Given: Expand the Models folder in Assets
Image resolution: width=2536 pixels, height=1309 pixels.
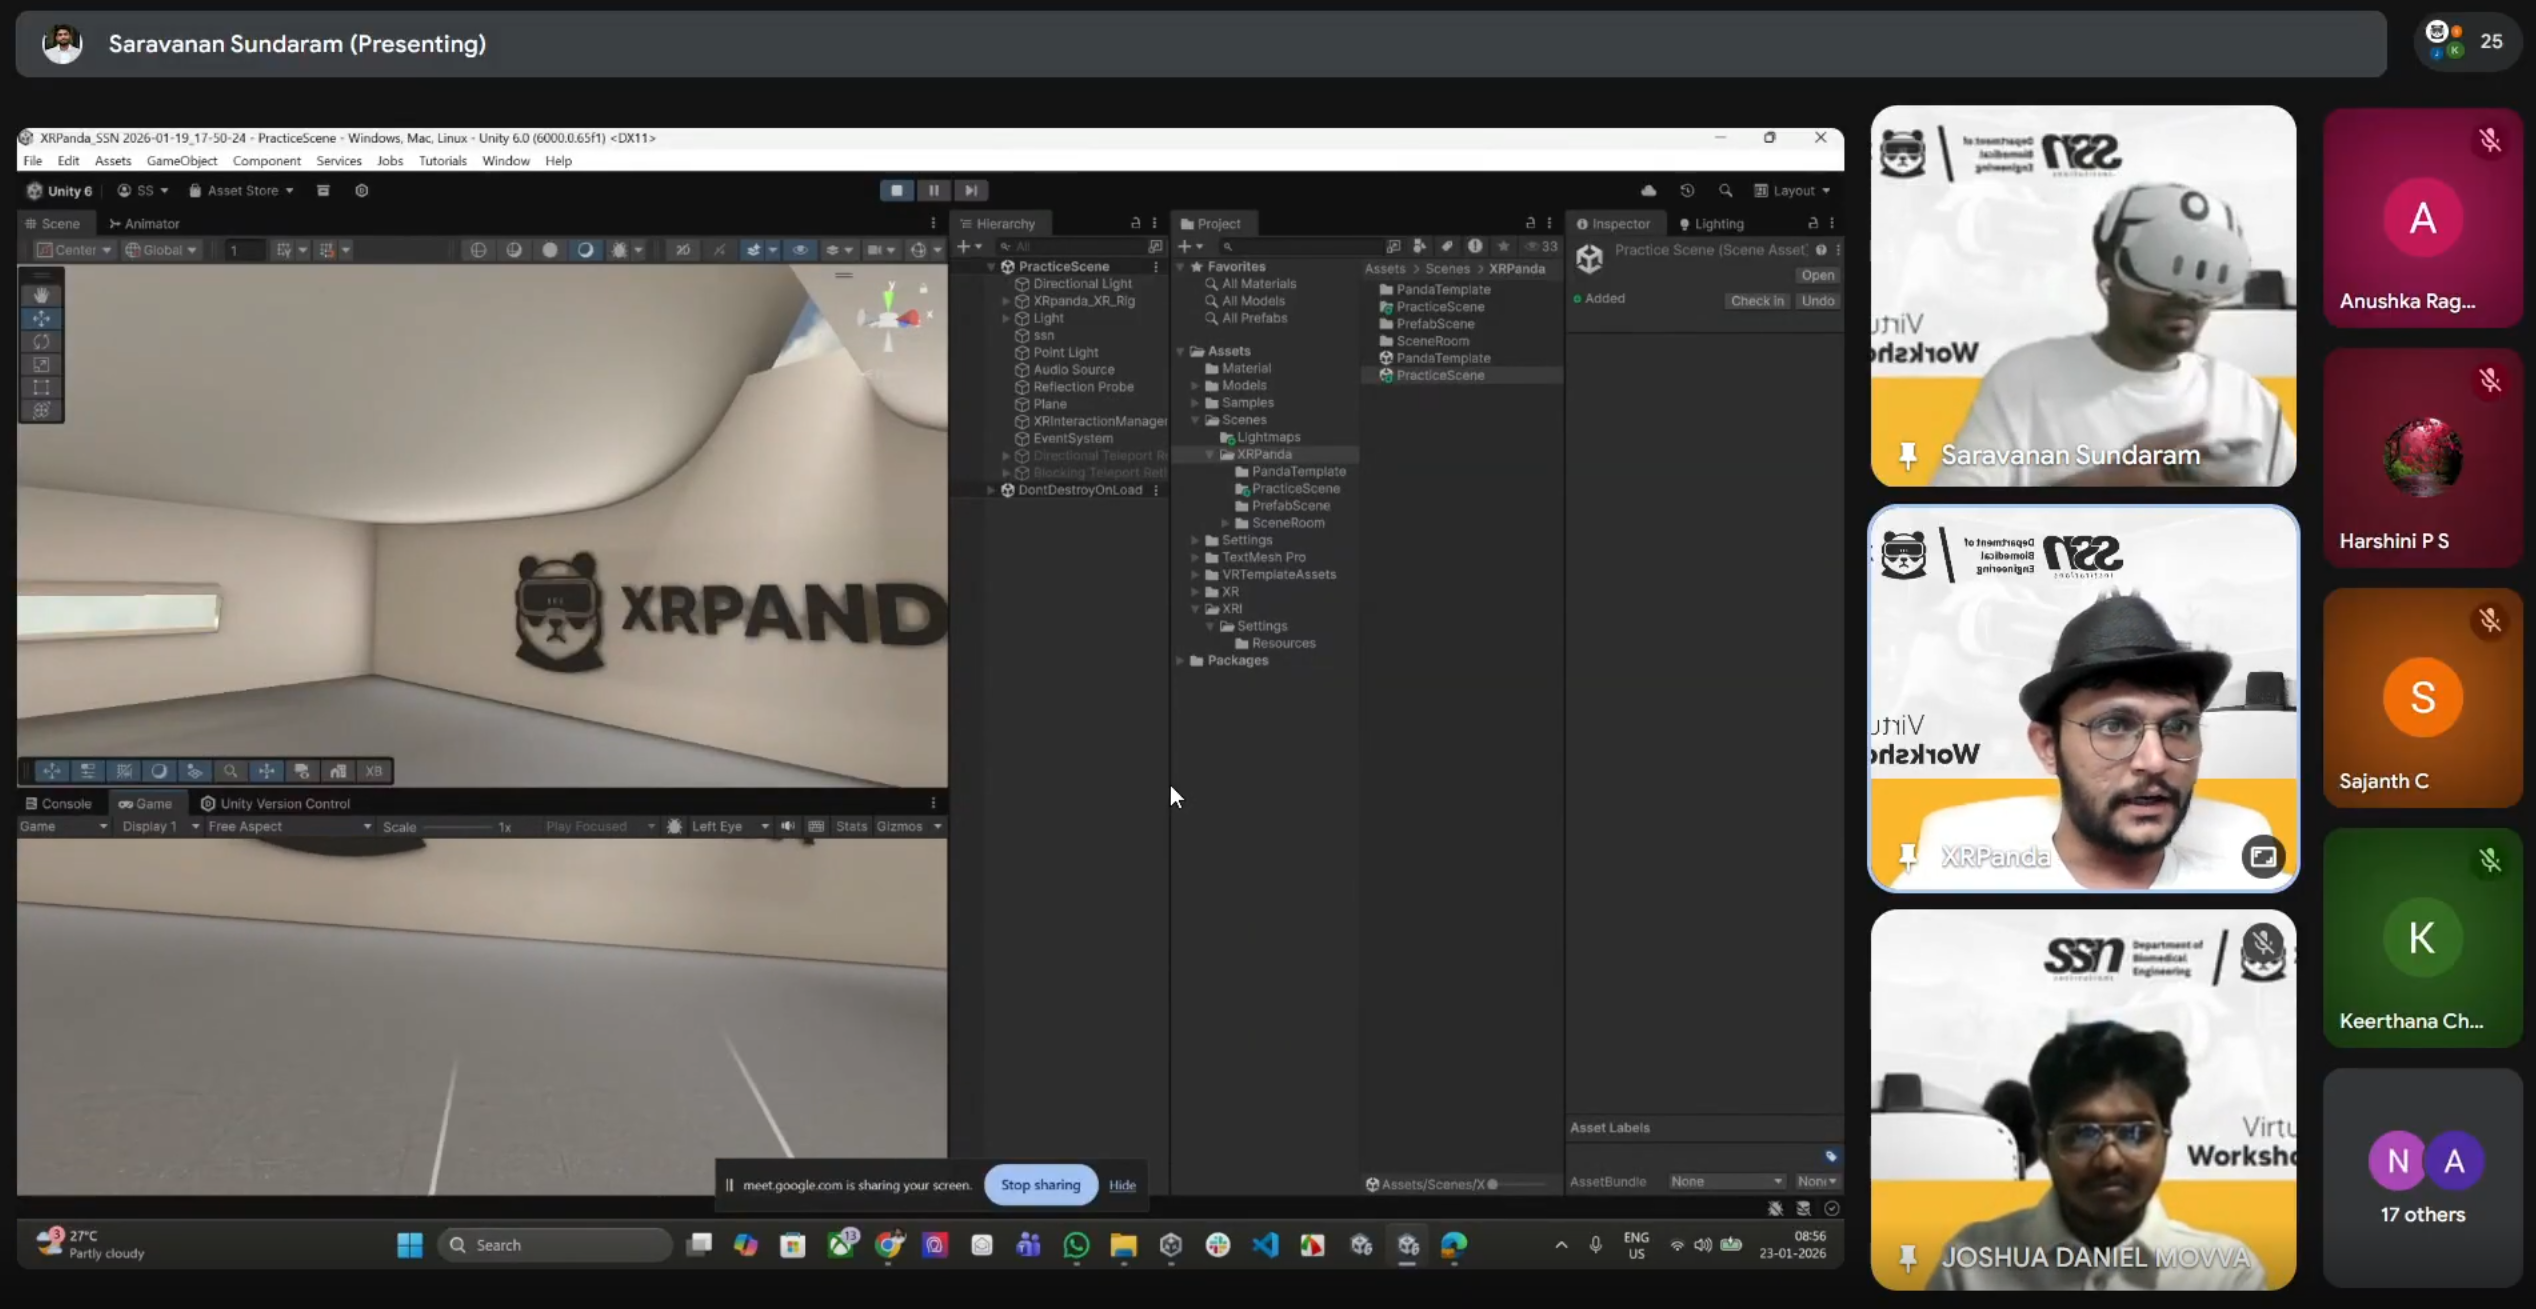Looking at the screenshot, I should tap(1195, 386).
